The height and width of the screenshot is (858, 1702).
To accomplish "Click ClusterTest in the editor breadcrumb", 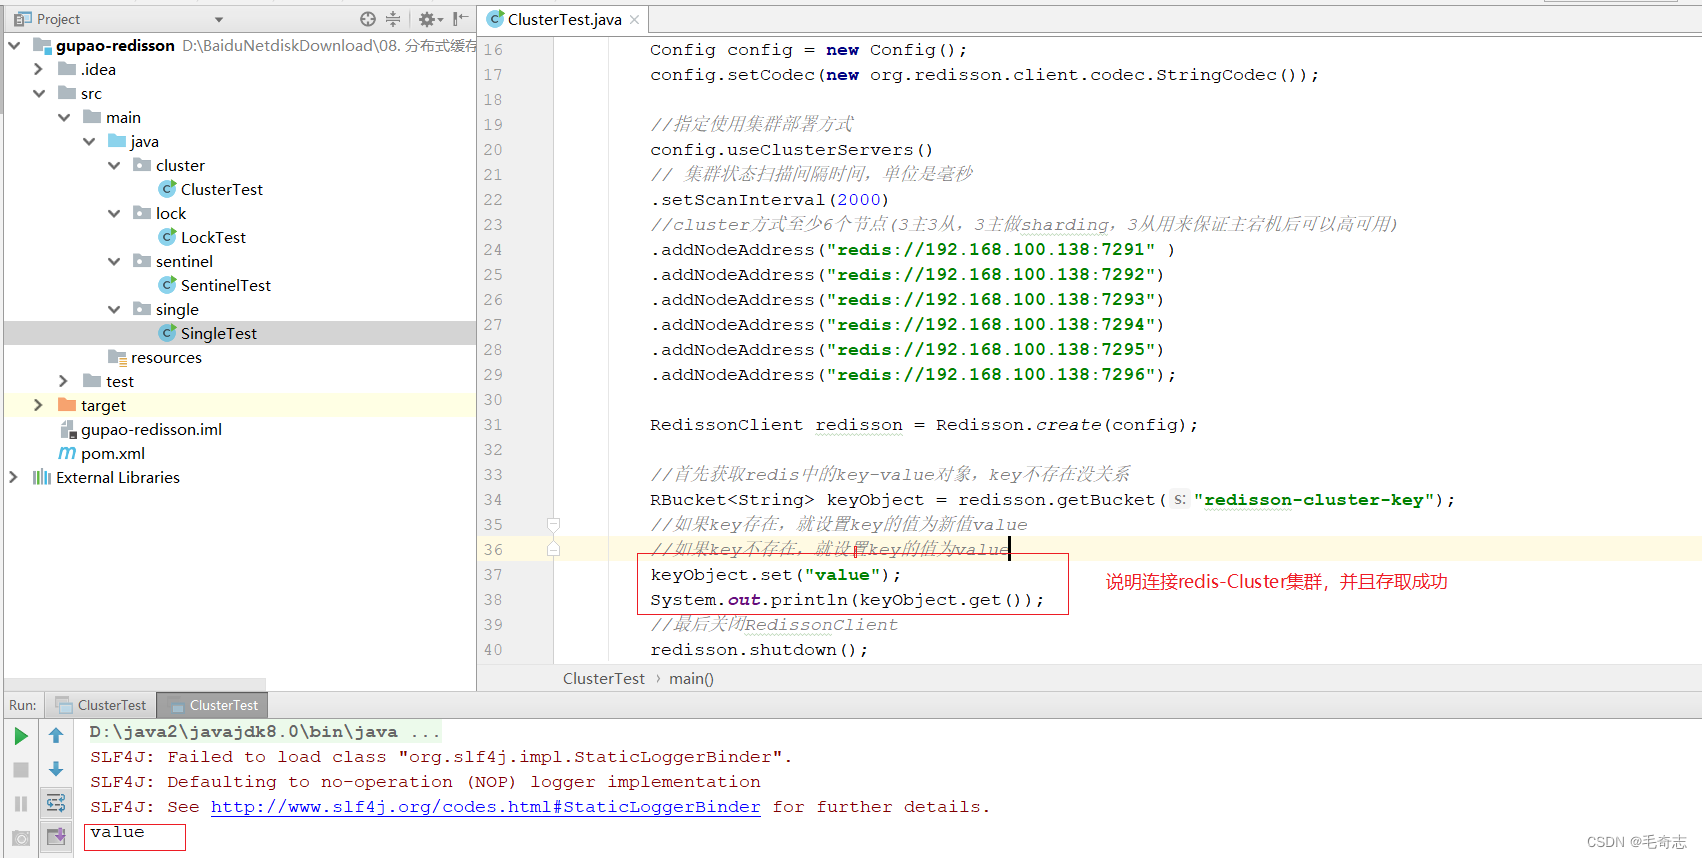I will [604, 678].
